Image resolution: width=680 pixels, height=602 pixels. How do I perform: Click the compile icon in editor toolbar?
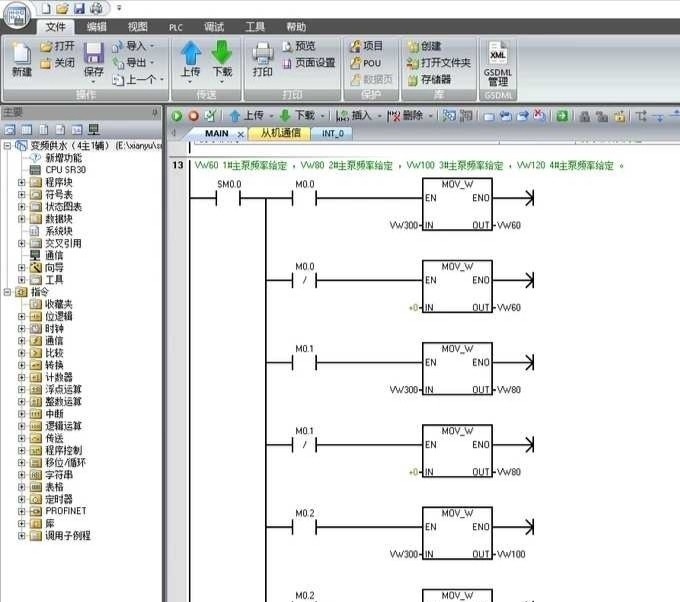210,116
